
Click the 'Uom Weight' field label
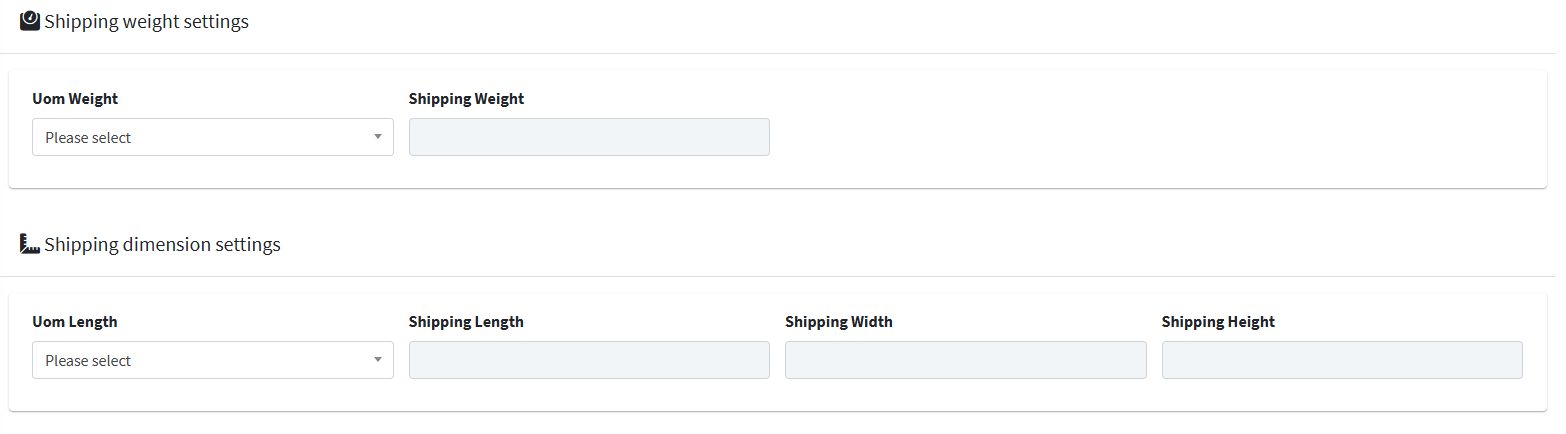click(75, 99)
